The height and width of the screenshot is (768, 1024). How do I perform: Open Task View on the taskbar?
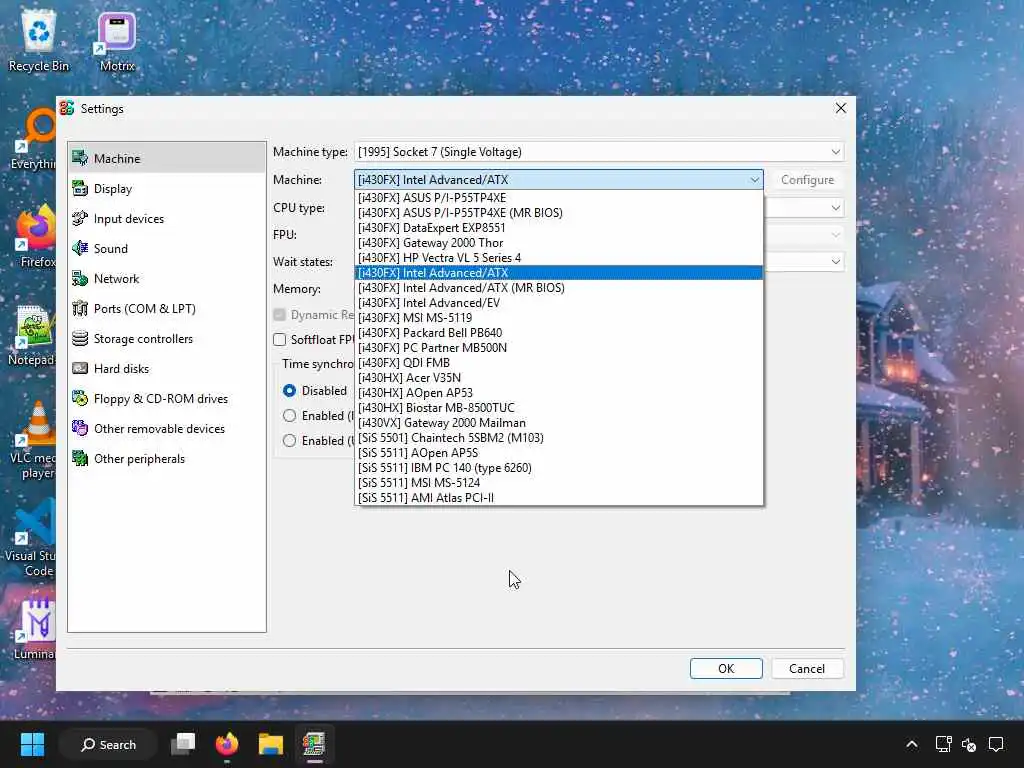183,744
